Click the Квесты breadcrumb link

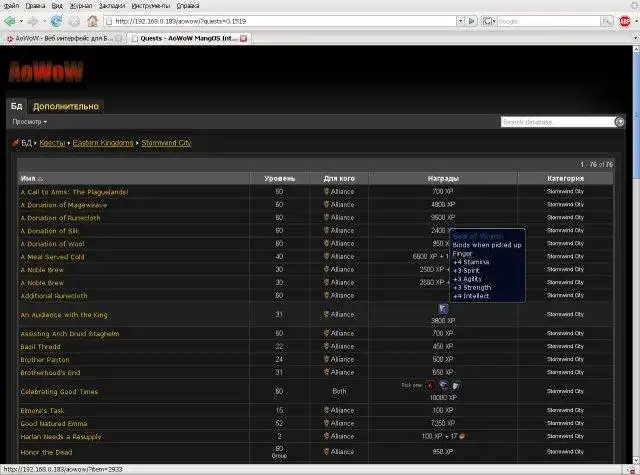click(x=52, y=143)
